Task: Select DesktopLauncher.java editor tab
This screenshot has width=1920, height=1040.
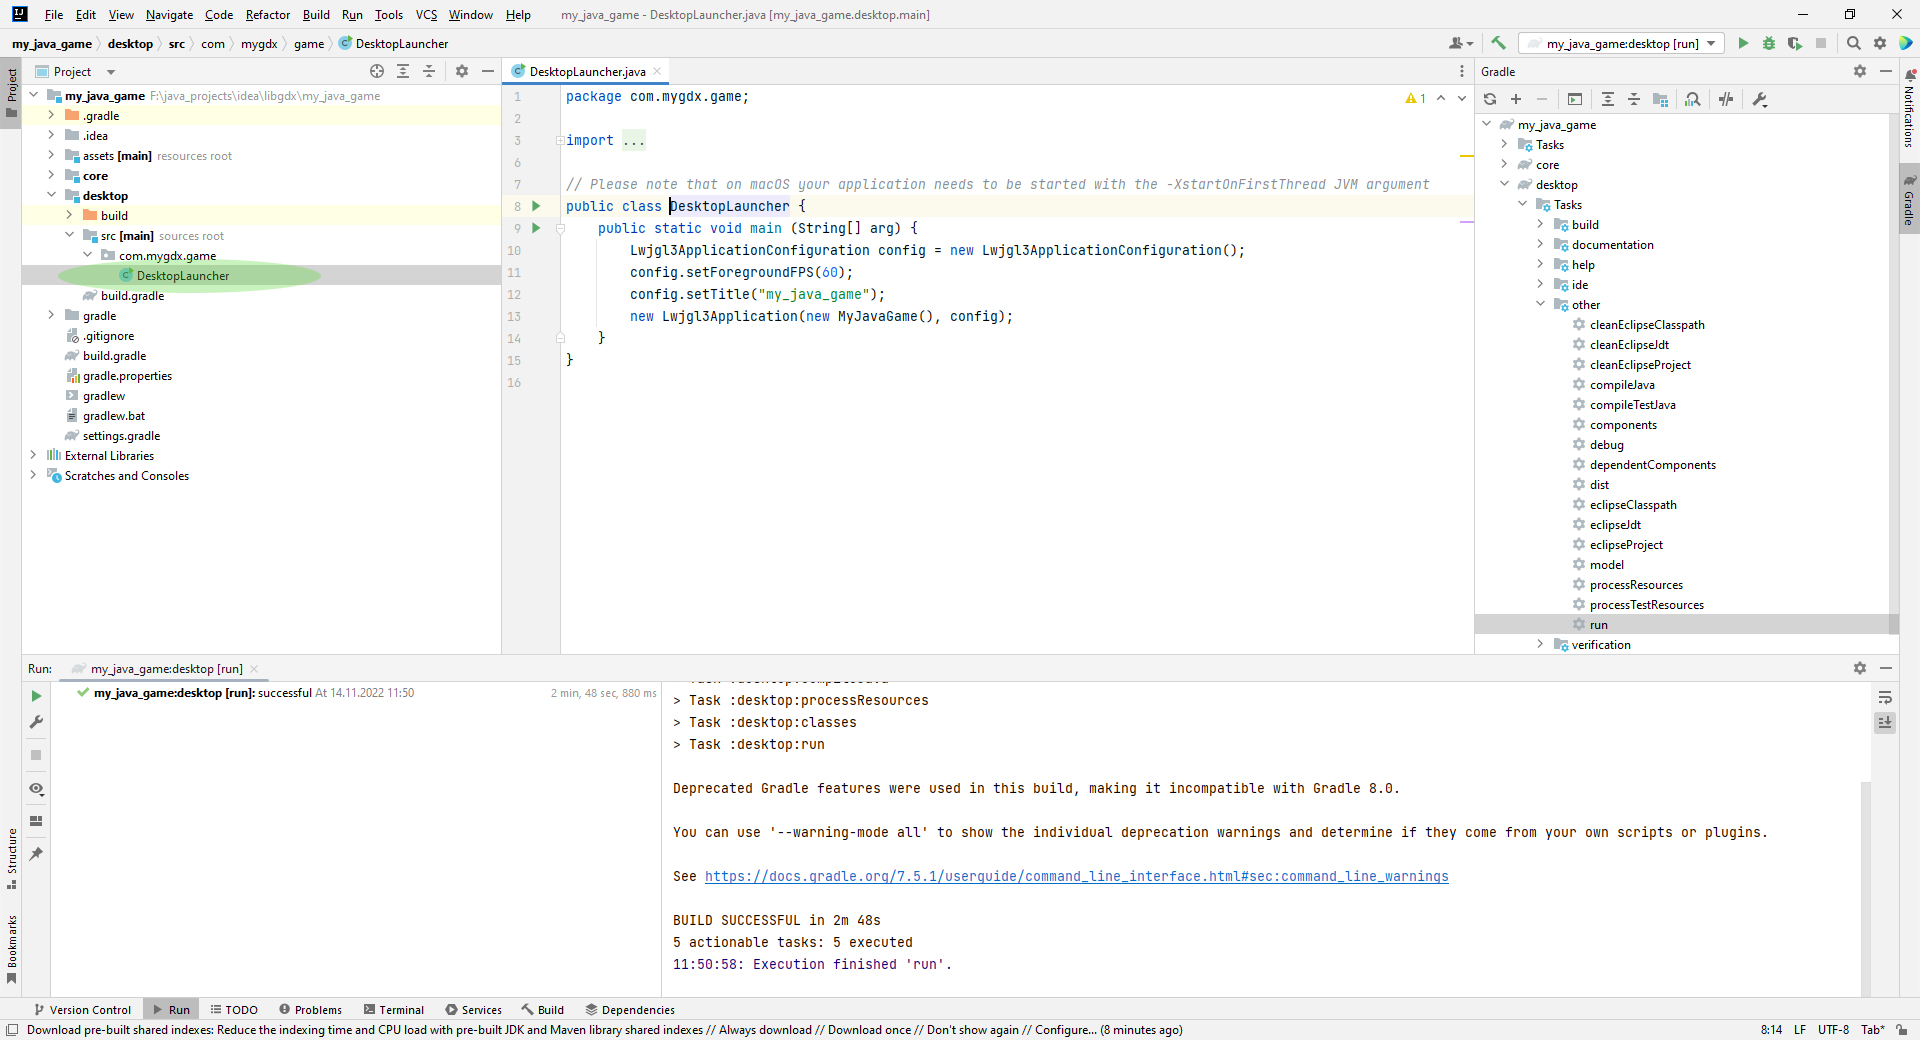Action: pyautogui.click(x=586, y=71)
